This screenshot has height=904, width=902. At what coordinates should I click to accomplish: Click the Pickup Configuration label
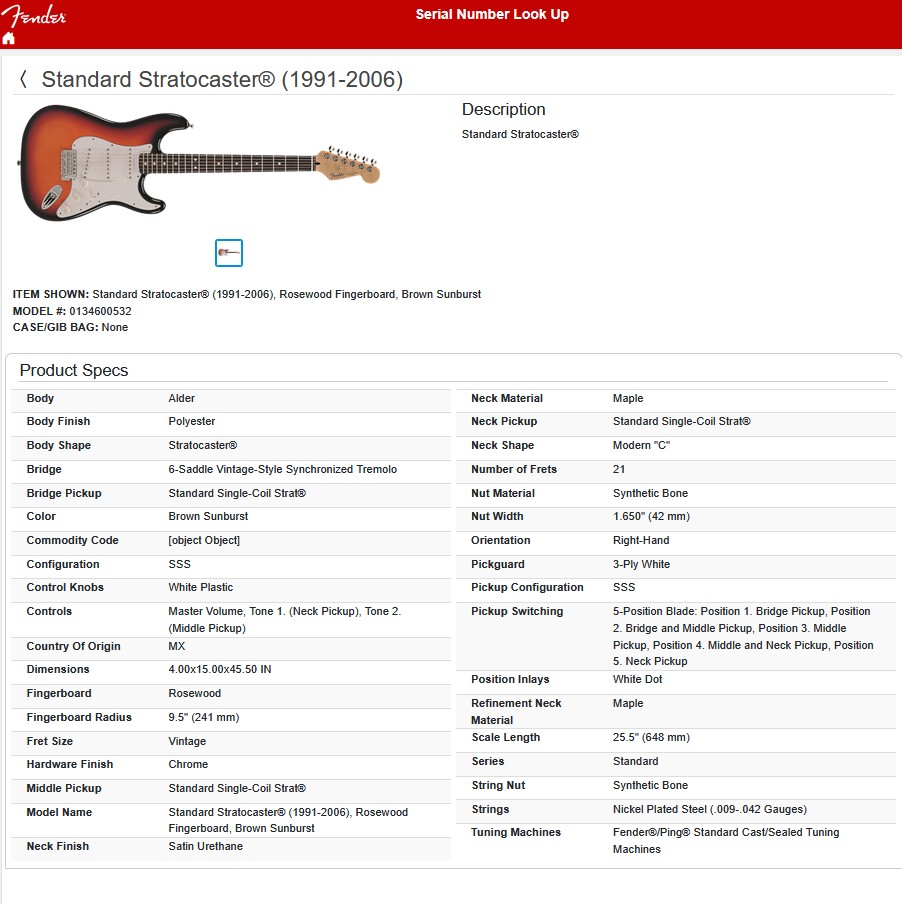click(527, 587)
